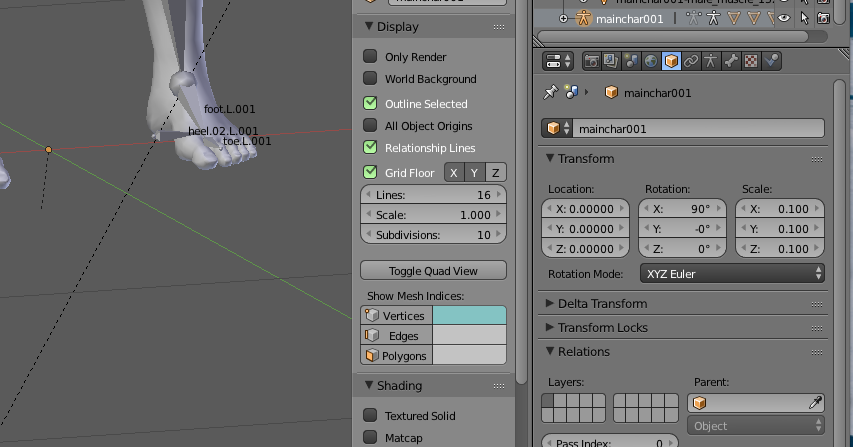Screen dimensions: 853x447
Task: Click the cube icon in the Parent field
Action: [x=700, y=403]
